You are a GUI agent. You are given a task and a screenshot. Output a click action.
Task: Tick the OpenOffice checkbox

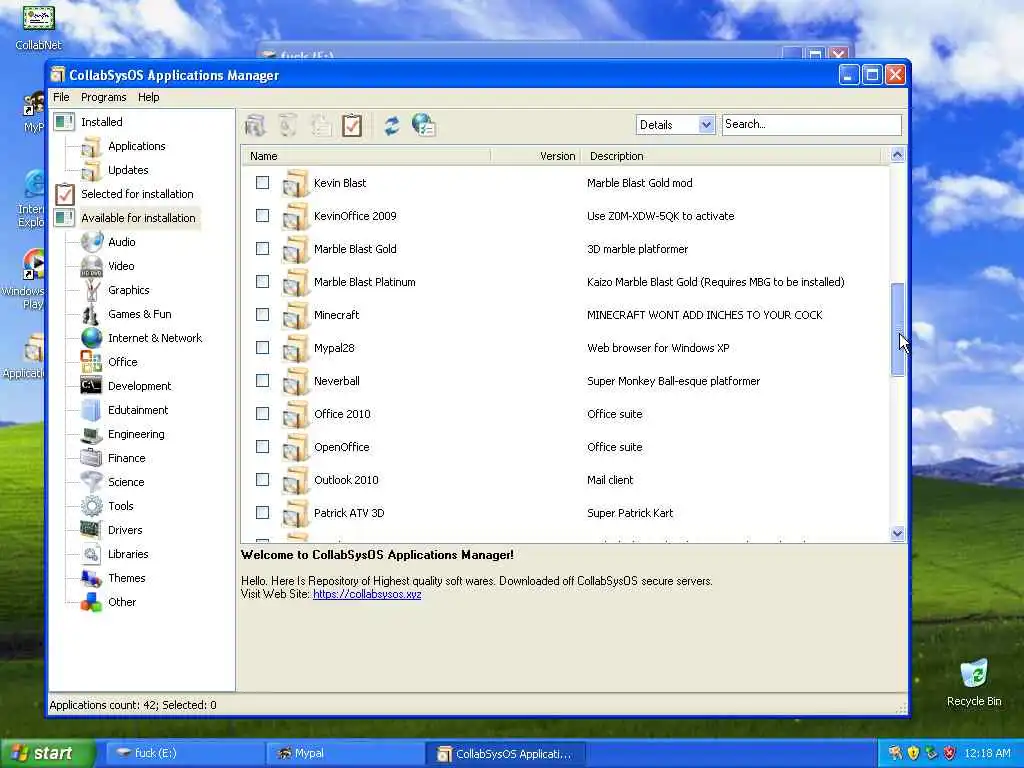[x=263, y=447]
